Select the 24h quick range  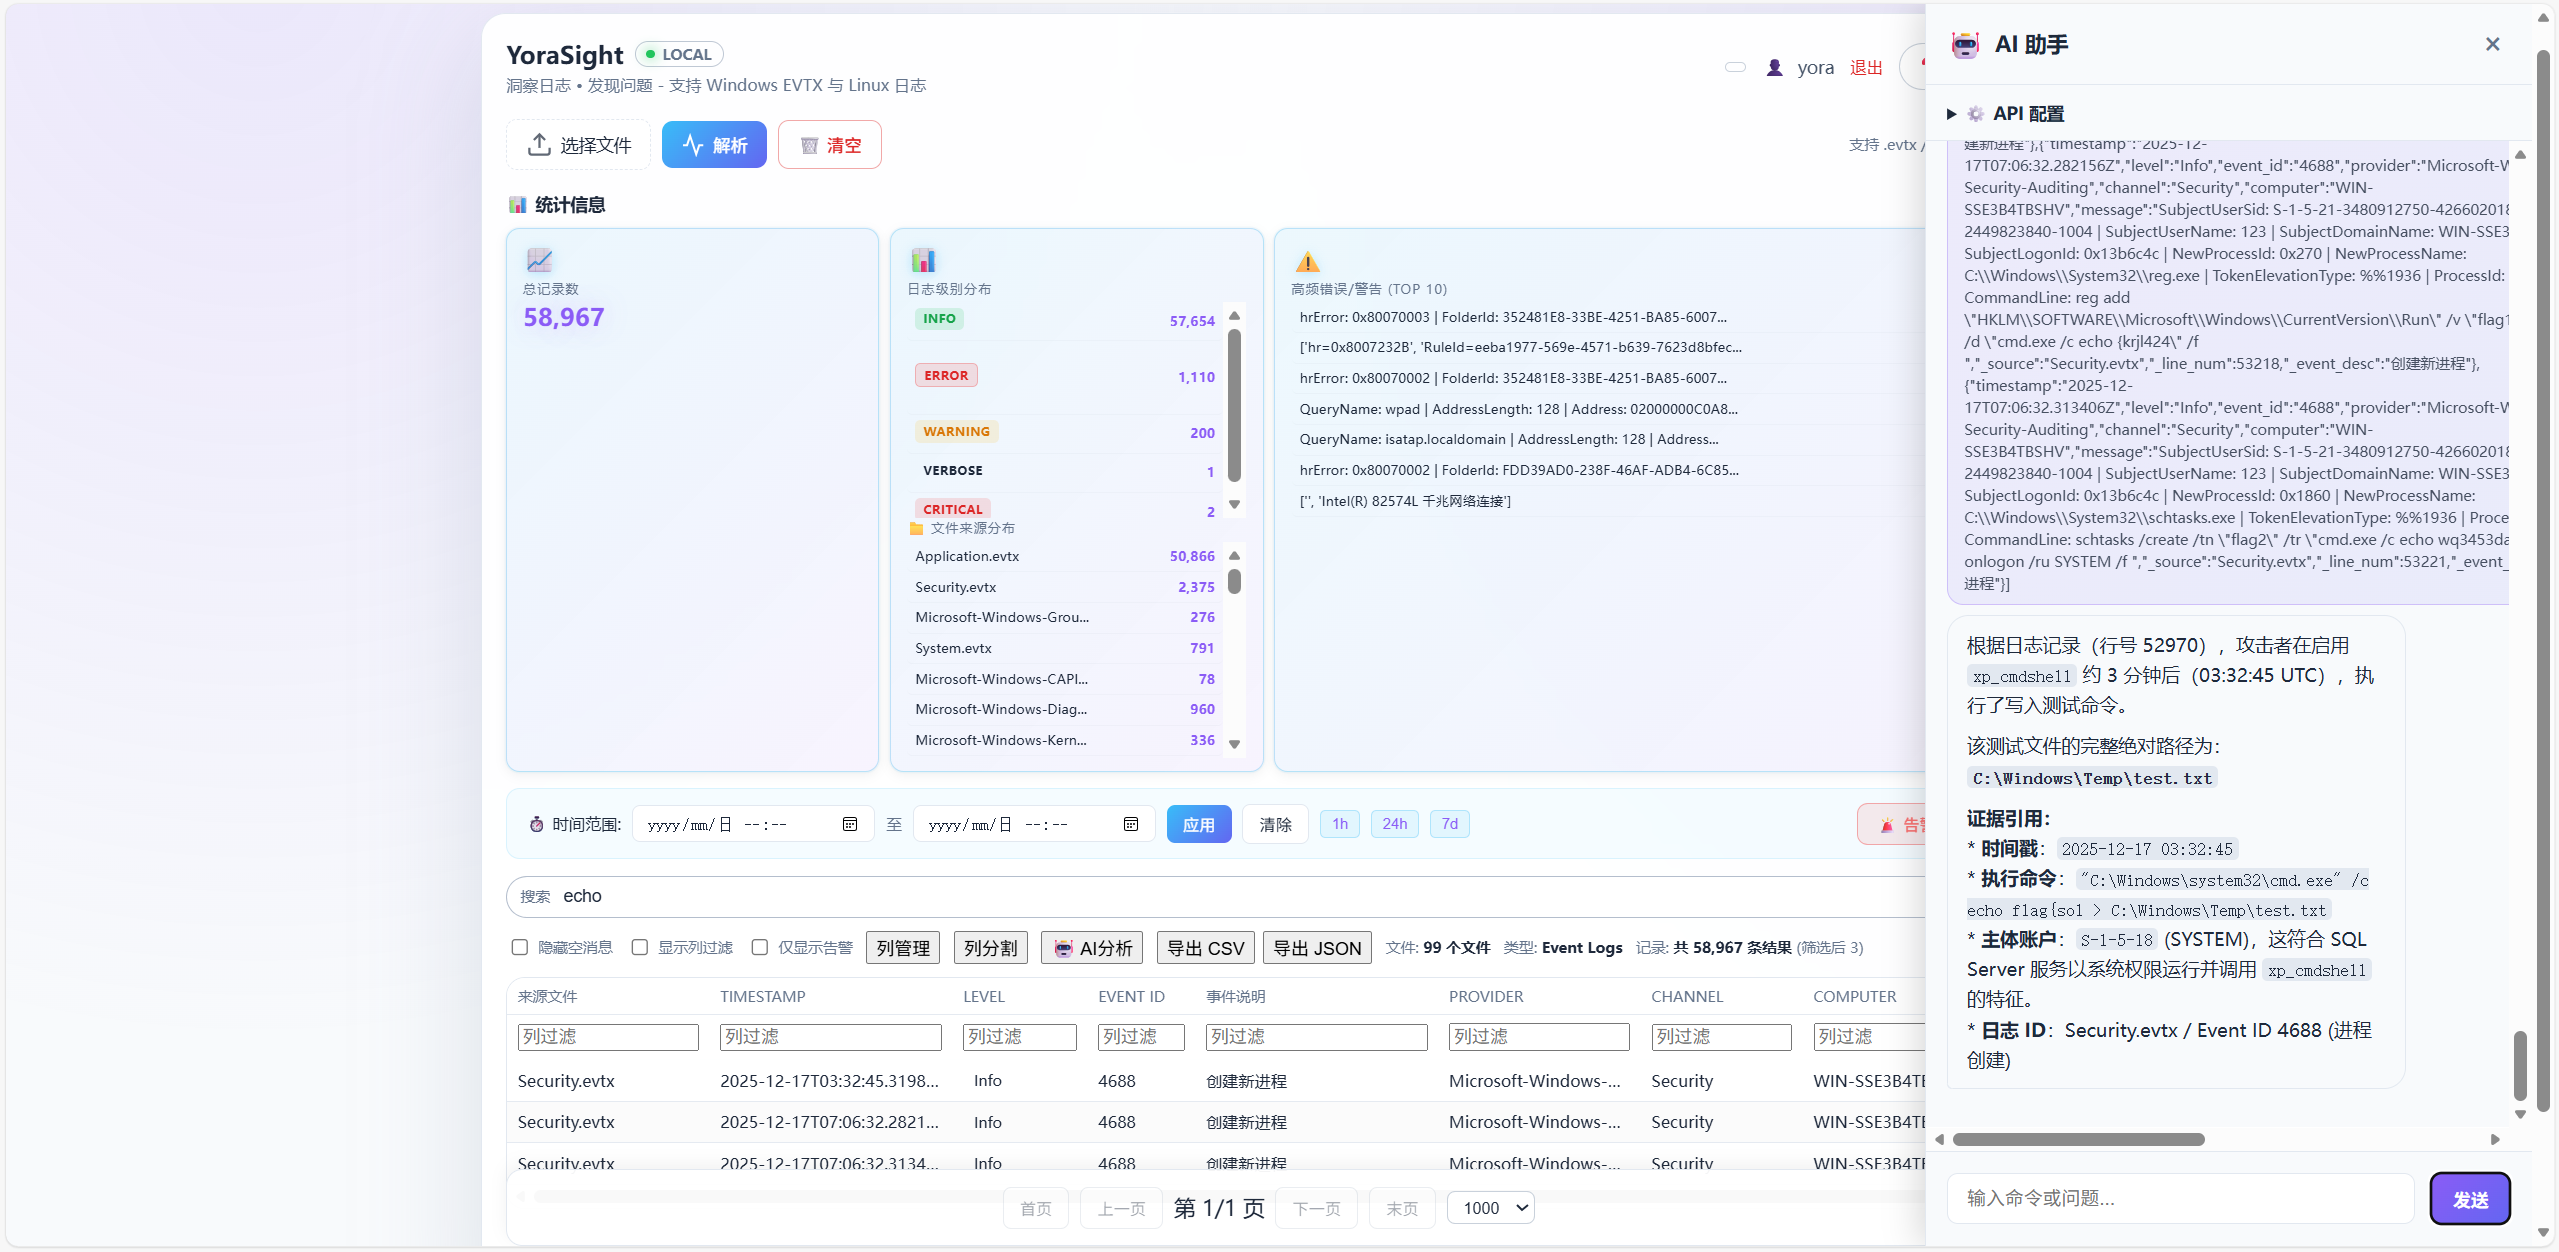1394,824
